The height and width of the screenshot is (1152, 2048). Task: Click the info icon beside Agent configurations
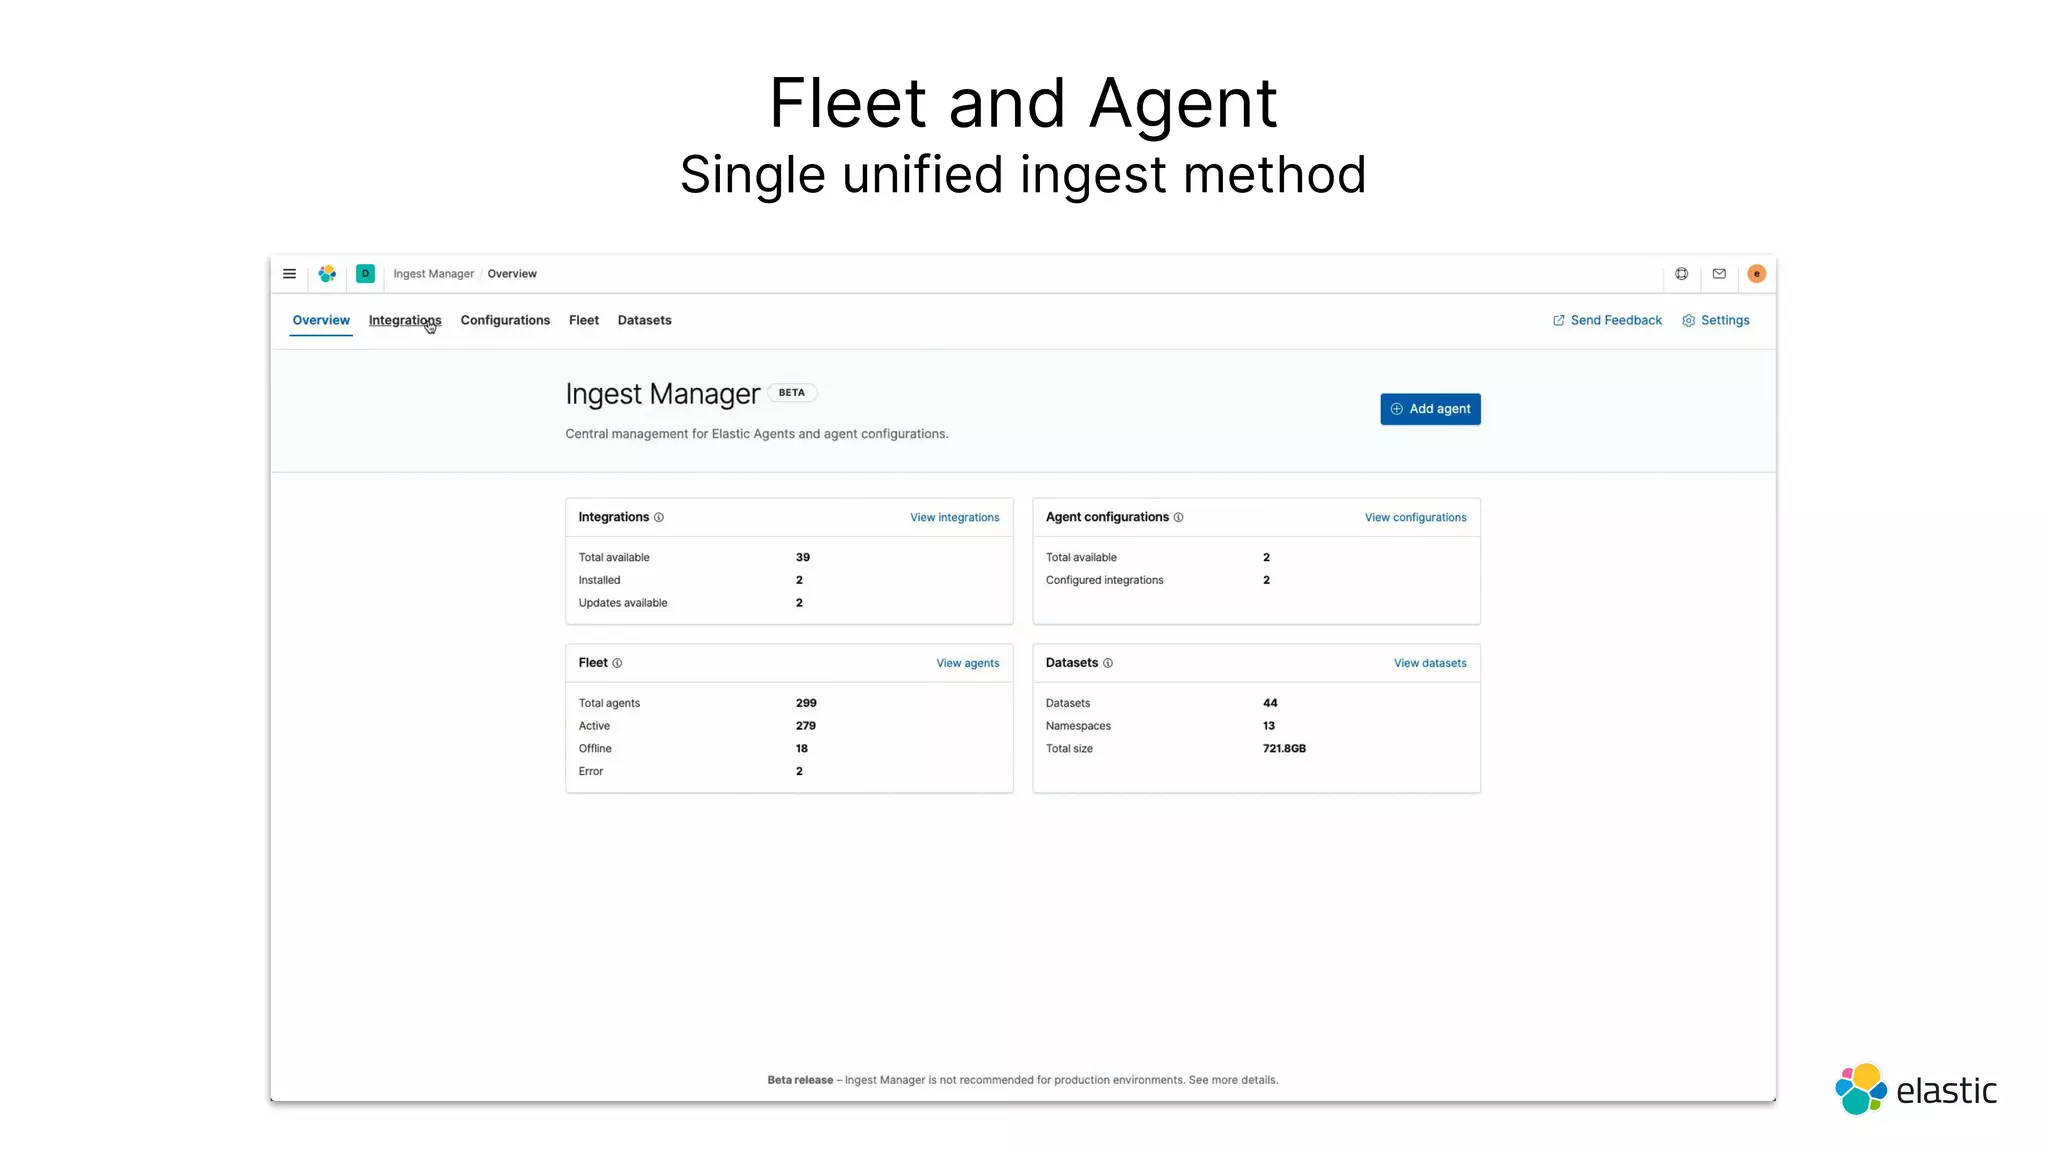(1178, 517)
